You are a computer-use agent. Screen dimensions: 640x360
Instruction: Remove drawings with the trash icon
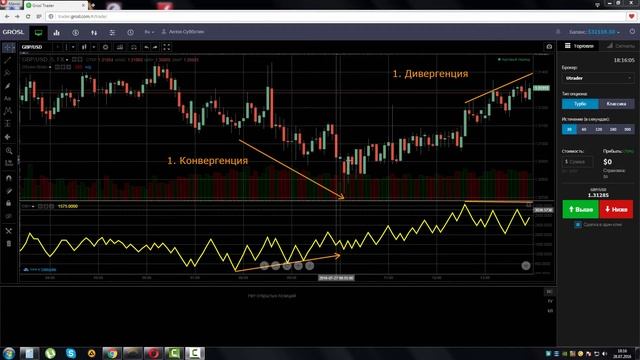click(x=9, y=244)
